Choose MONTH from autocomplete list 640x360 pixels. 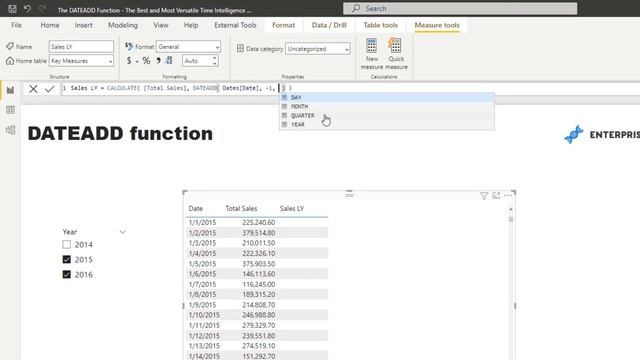(x=387, y=106)
